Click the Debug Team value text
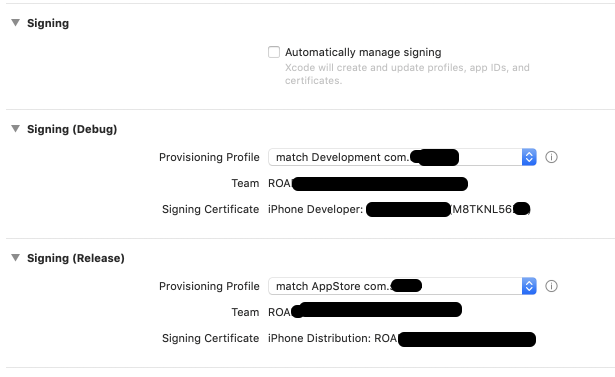 pos(368,184)
